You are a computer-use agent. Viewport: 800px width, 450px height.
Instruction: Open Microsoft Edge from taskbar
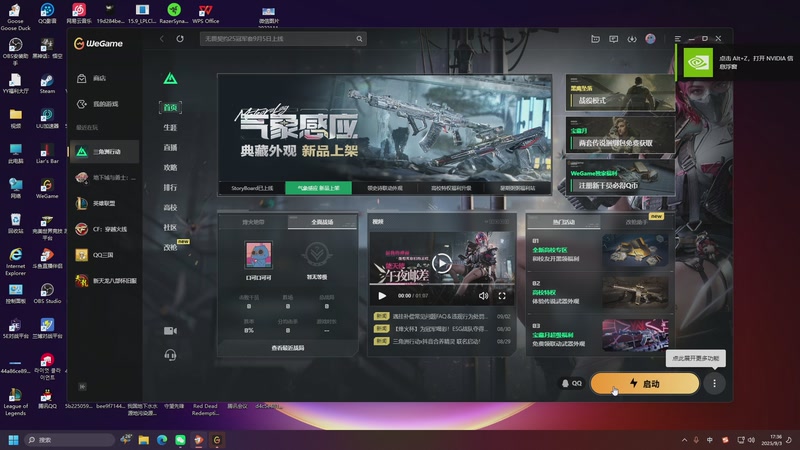[x=162, y=440]
